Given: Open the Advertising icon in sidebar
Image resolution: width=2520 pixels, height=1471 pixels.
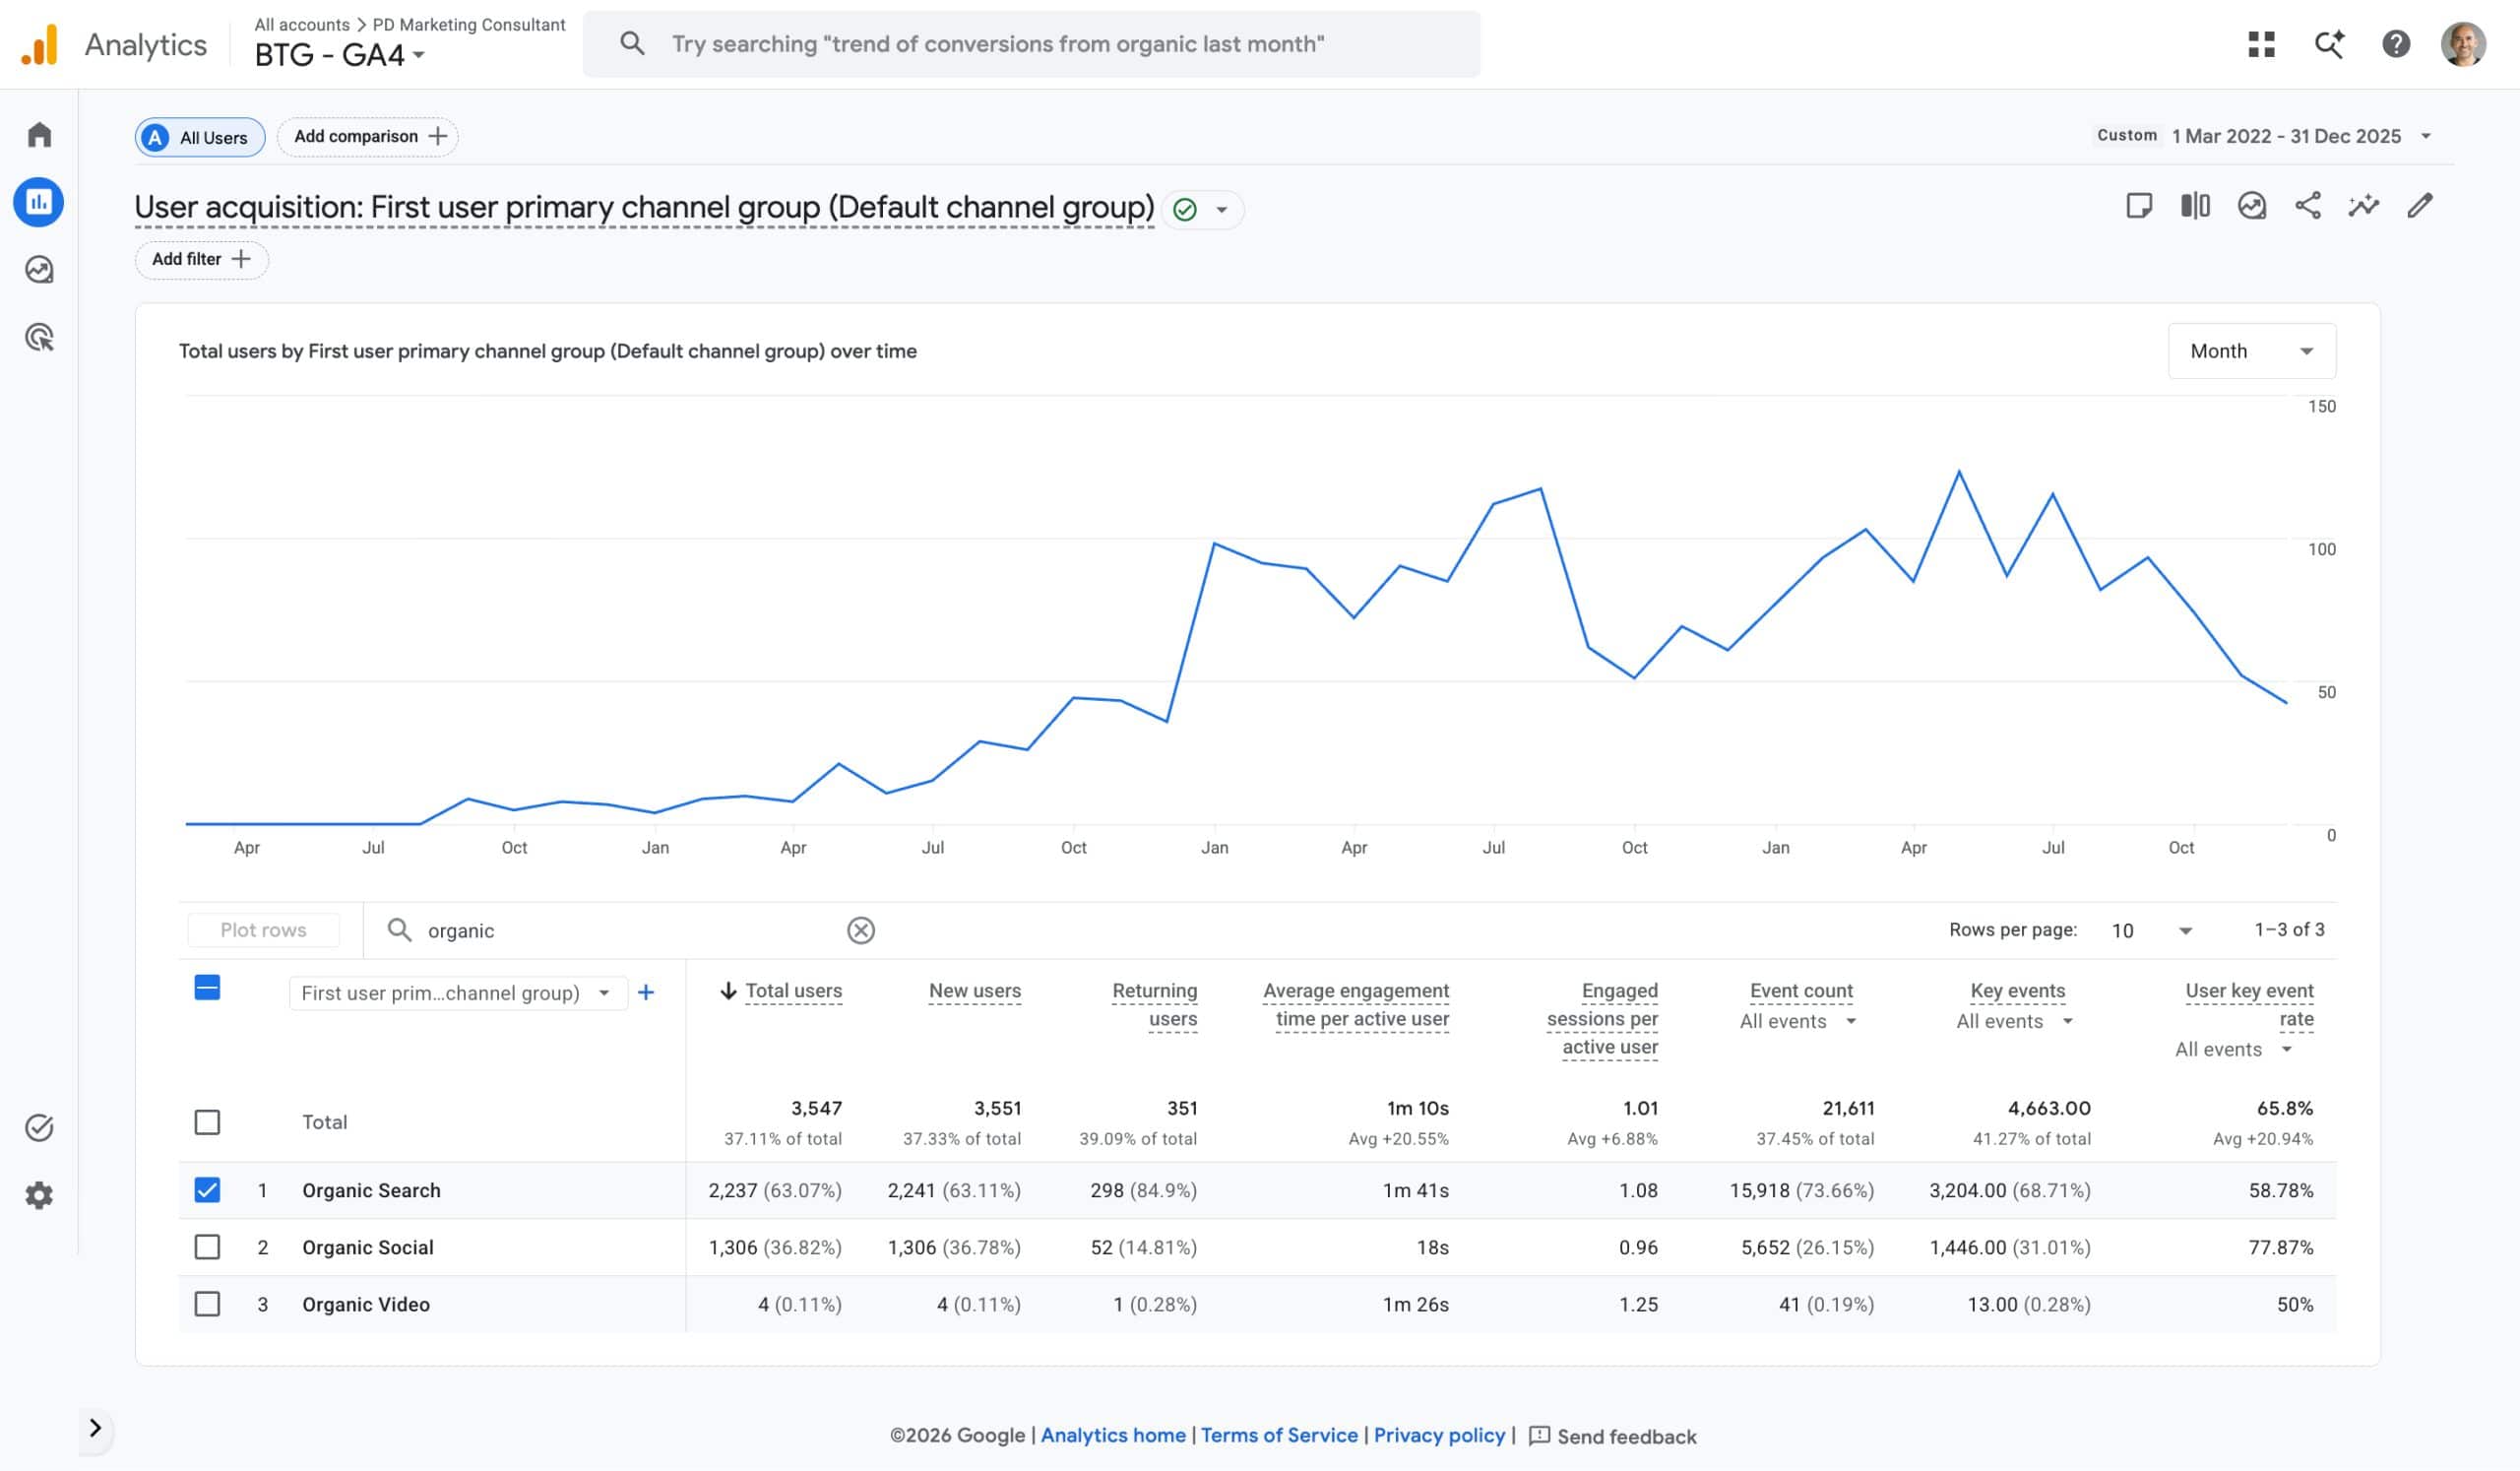Looking at the screenshot, I should (x=39, y=337).
